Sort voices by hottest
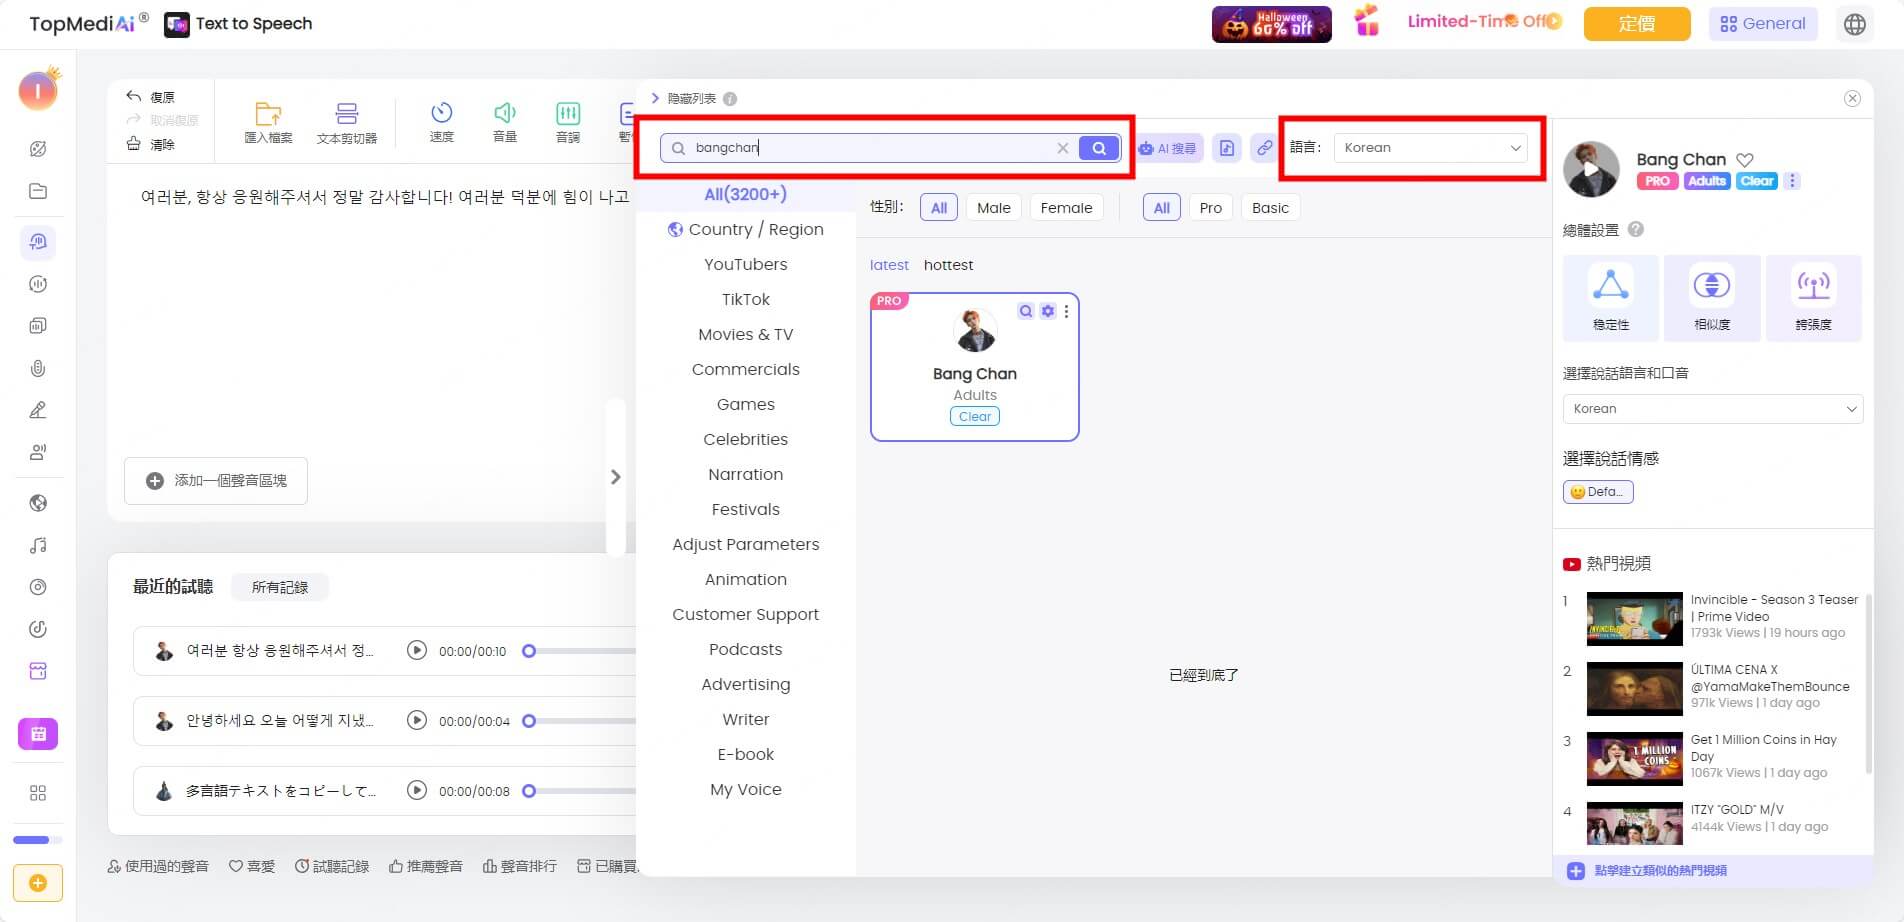 pyautogui.click(x=948, y=265)
